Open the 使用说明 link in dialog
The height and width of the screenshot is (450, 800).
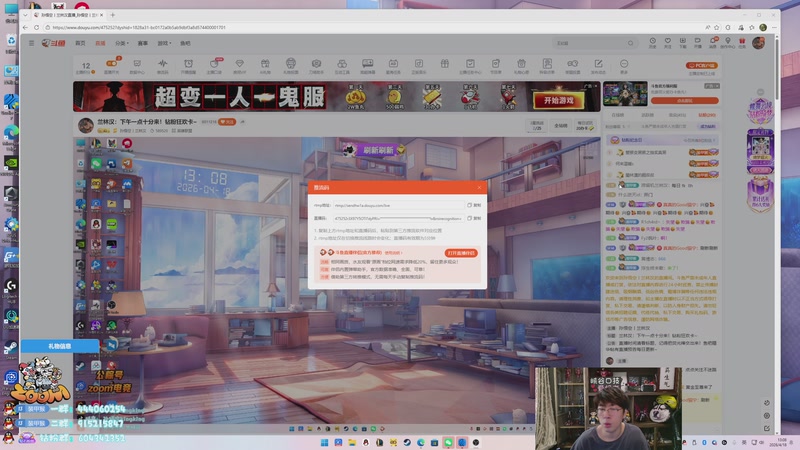coord(393,253)
